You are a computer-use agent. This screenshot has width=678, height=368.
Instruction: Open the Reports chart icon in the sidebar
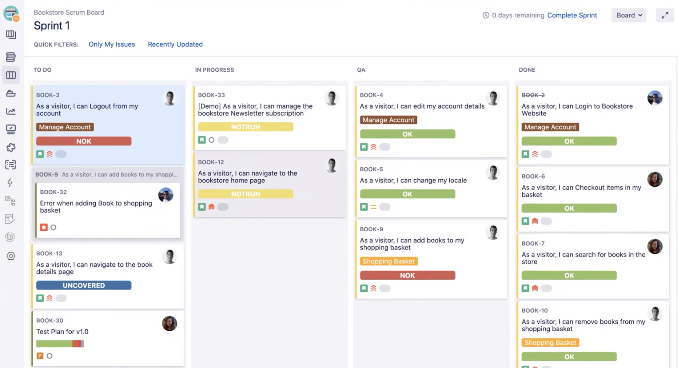[11, 112]
